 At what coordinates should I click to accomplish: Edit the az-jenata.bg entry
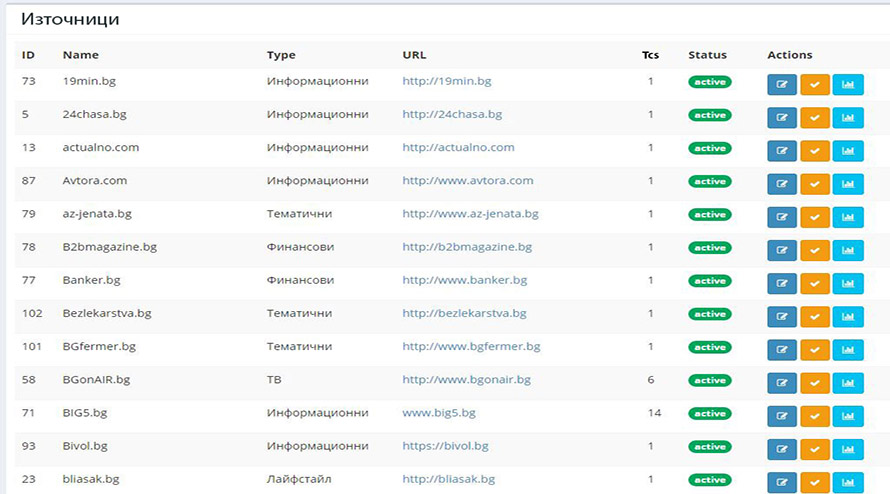click(782, 217)
